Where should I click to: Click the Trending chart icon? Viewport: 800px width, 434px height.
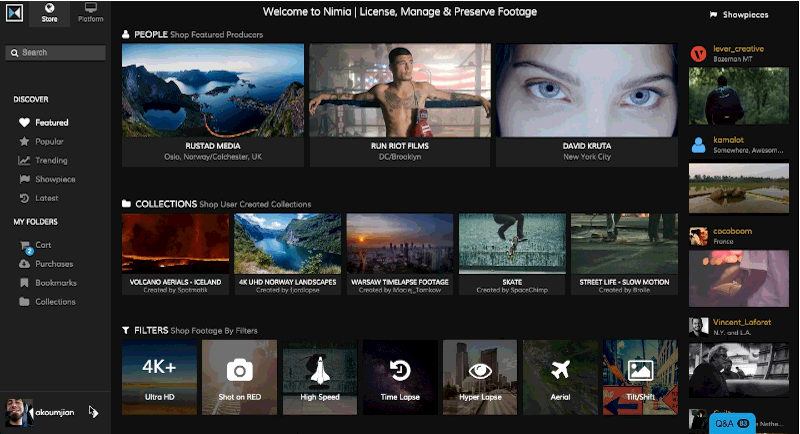tap(24, 160)
